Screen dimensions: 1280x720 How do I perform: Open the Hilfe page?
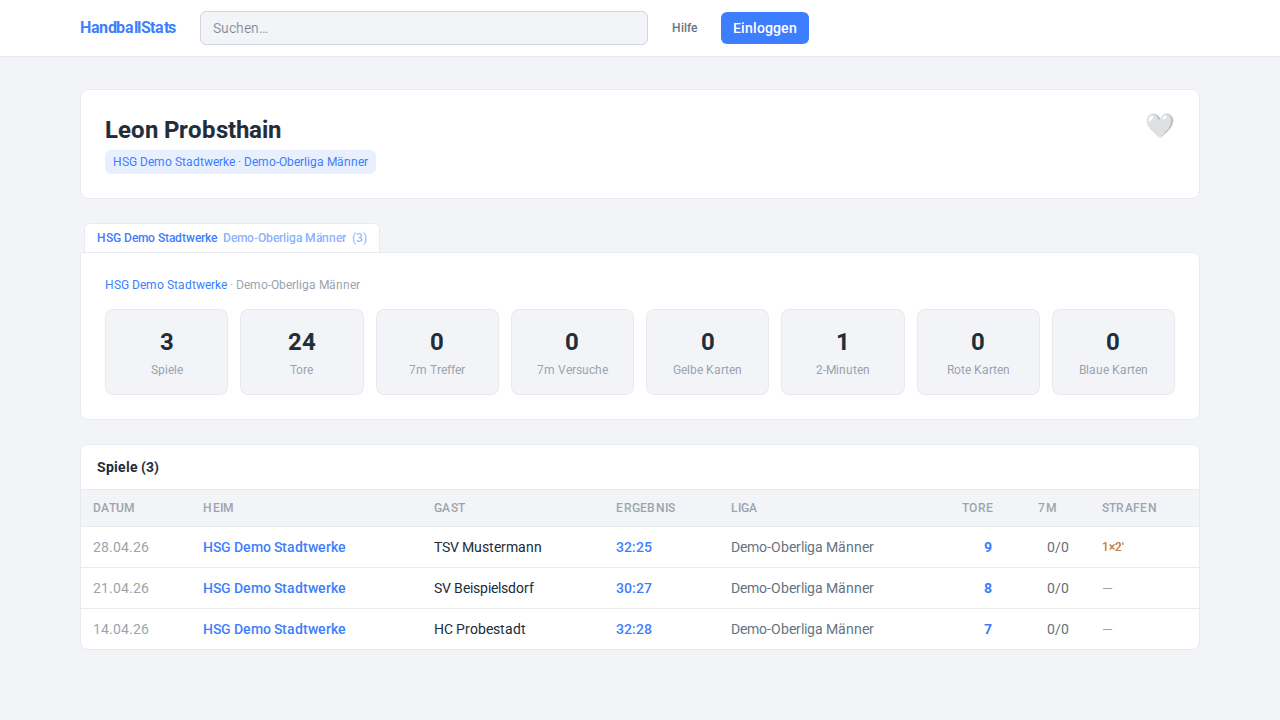click(x=685, y=28)
